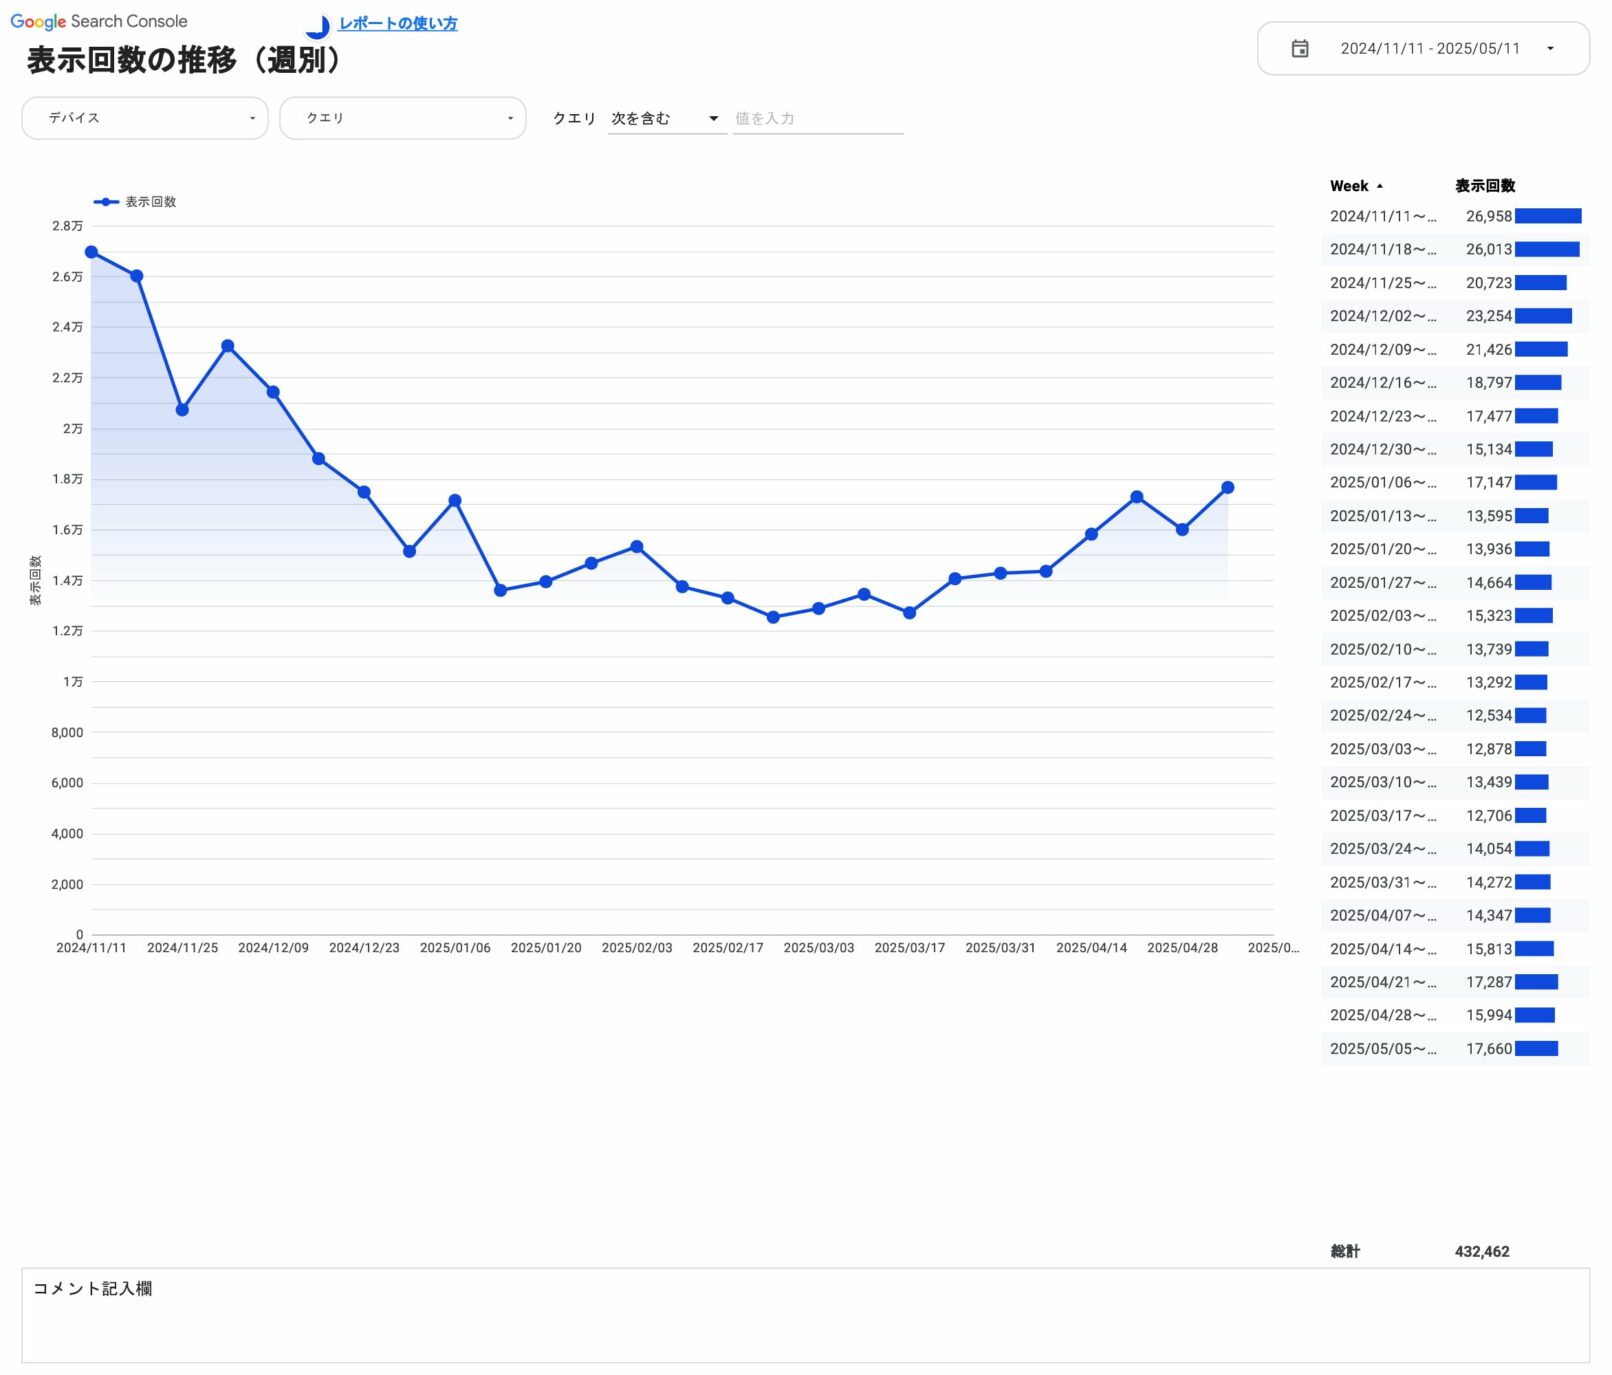The height and width of the screenshot is (1375, 1612).
Task: Click the calendar icon in the date selector
Action: (1301, 47)
